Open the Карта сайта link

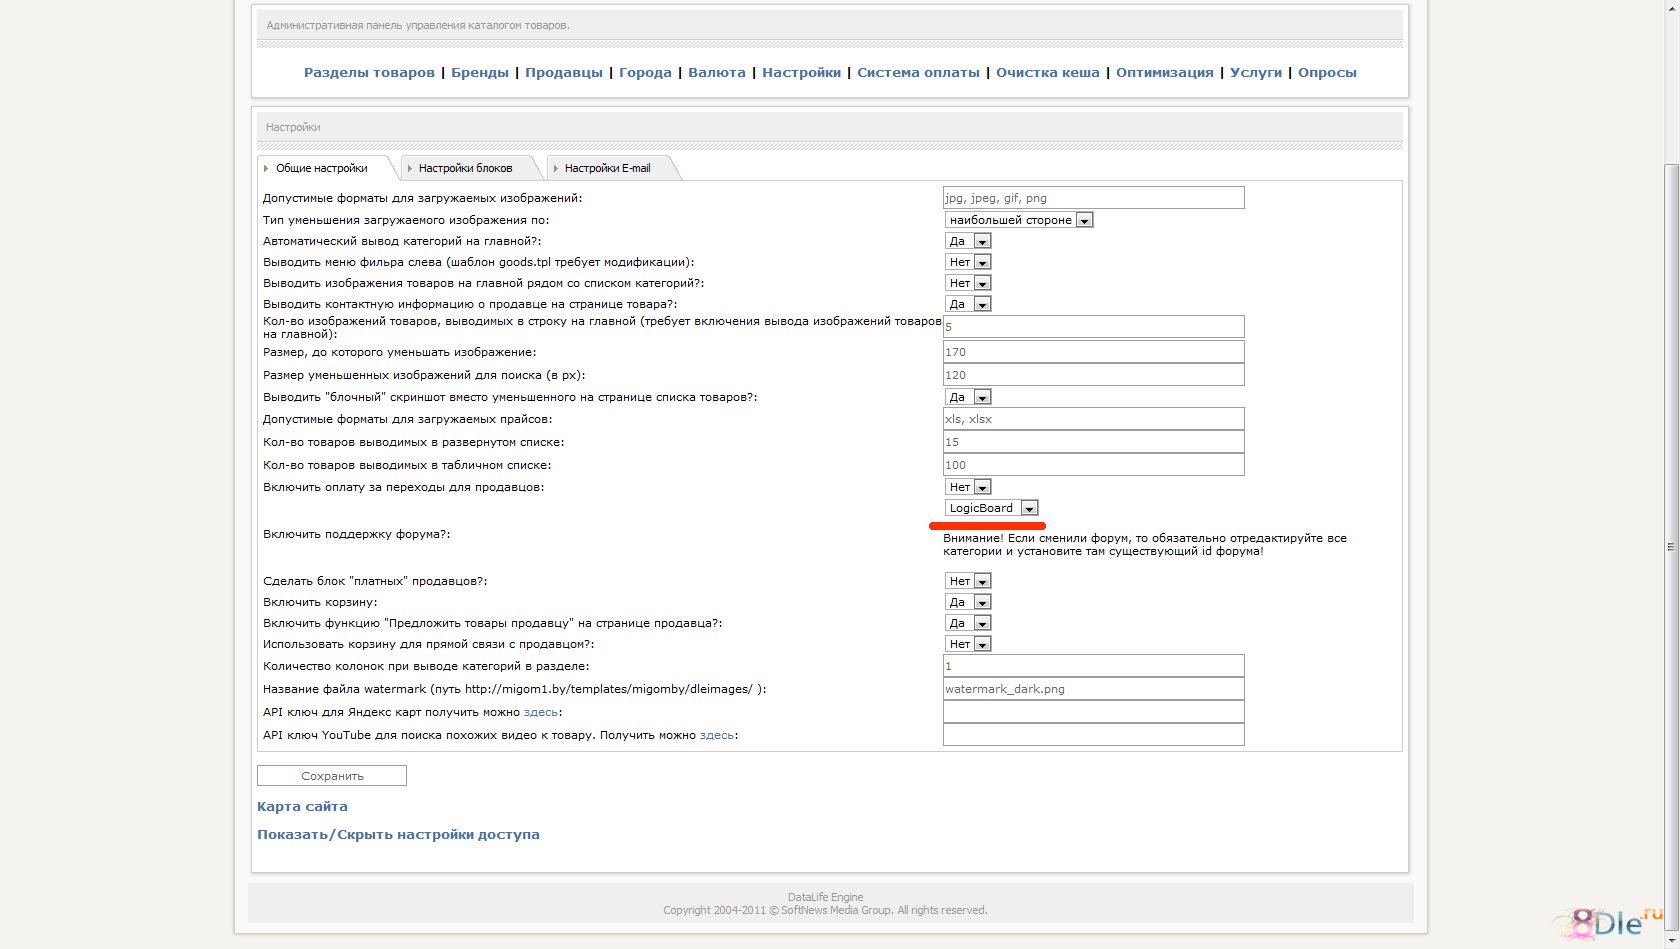pyautogui.click(x=302, y=806)
